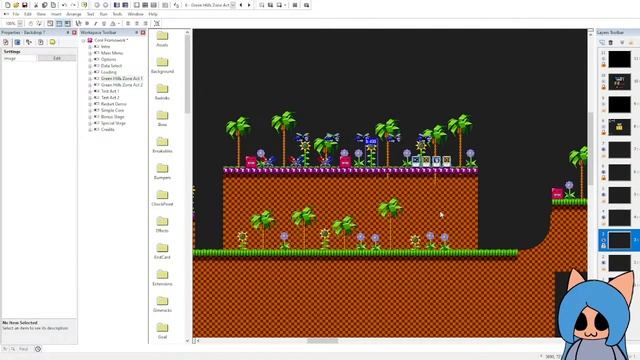Click the Save toolbar icon
This screenshot has width=640, height=360.
pos(24,5)
